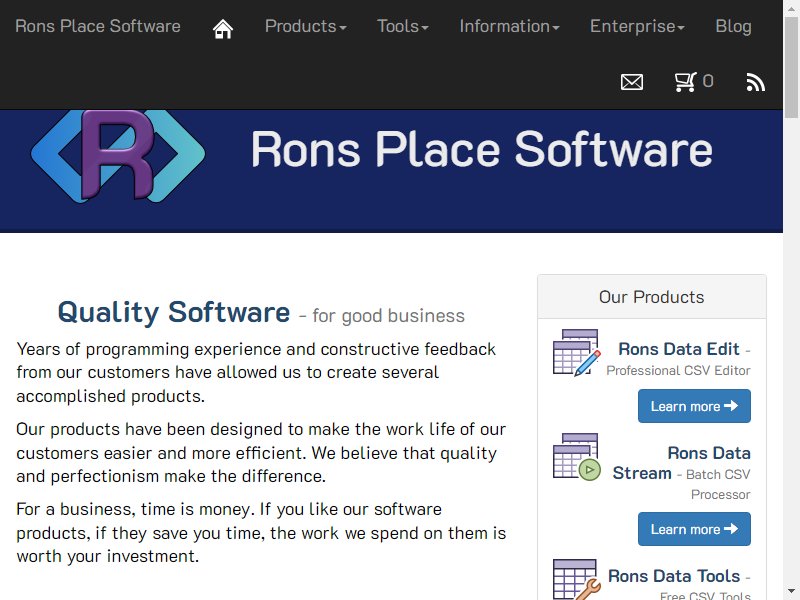The height and width of the screenshot is (600, 800).
Task: Go to the Home house icon
Action: 222,29
